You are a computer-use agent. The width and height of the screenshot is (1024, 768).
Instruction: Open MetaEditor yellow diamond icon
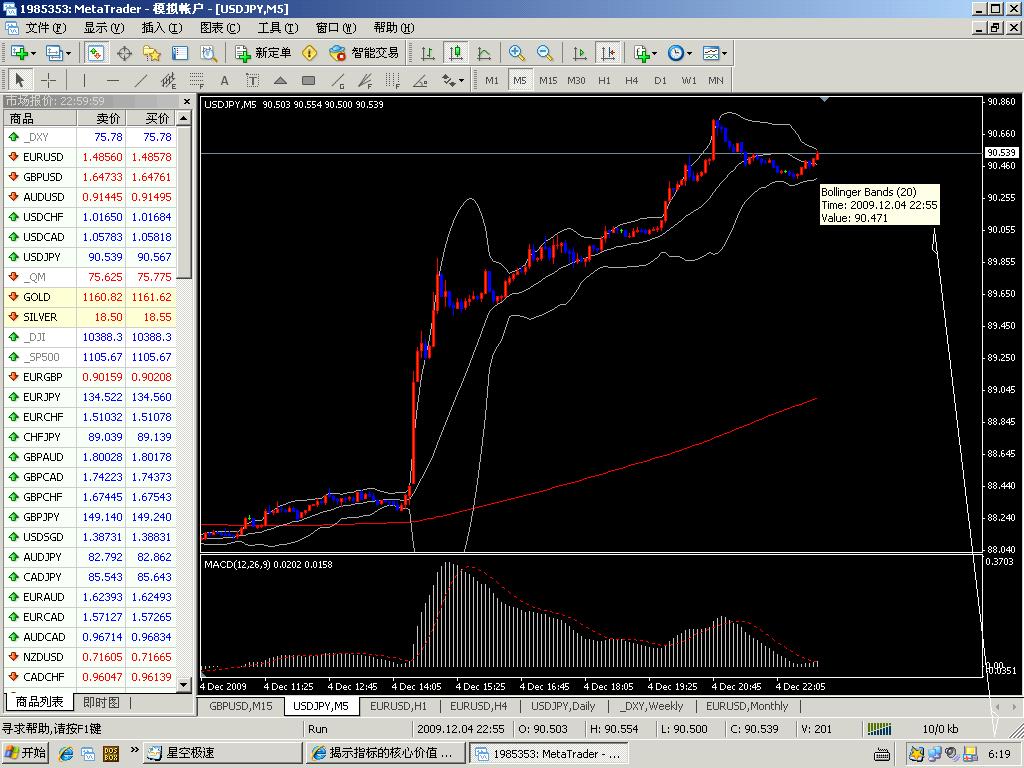tap(310, 53)
